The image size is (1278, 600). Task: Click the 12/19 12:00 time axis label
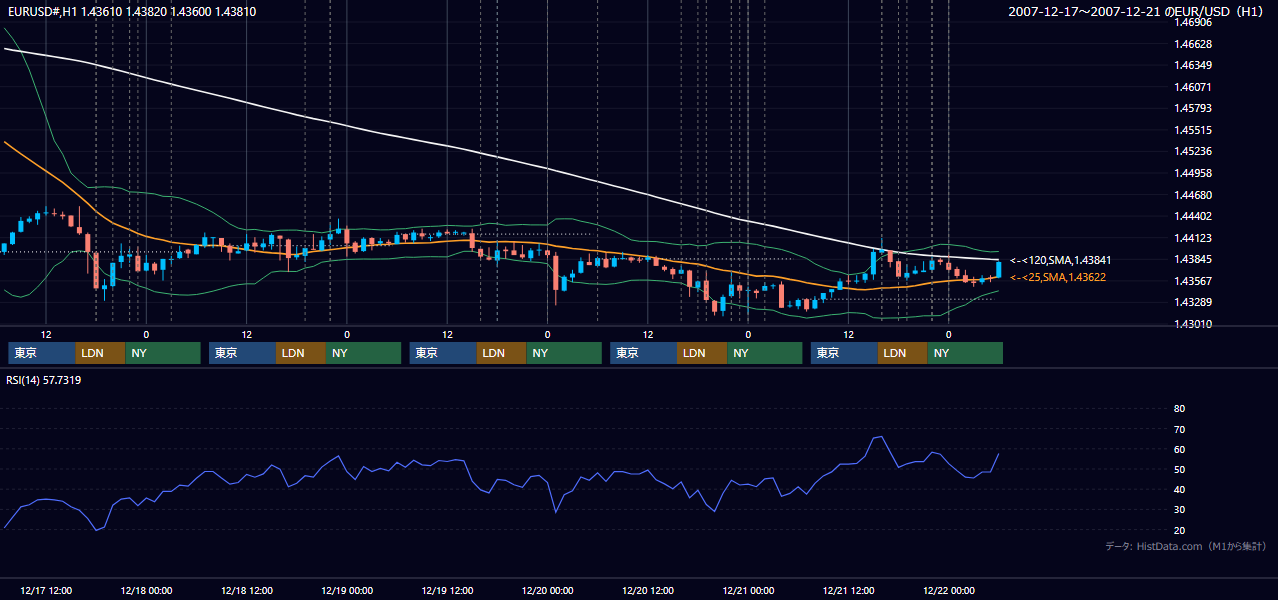447,590
